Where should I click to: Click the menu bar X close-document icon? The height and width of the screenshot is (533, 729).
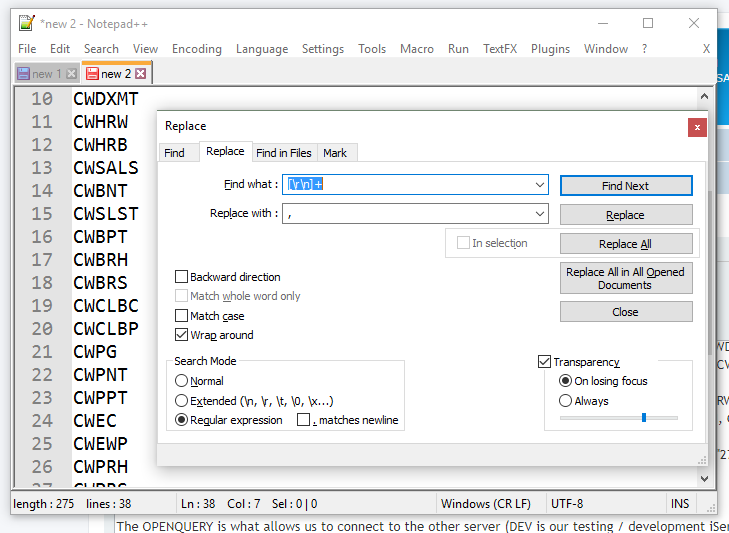click(706, 49)
